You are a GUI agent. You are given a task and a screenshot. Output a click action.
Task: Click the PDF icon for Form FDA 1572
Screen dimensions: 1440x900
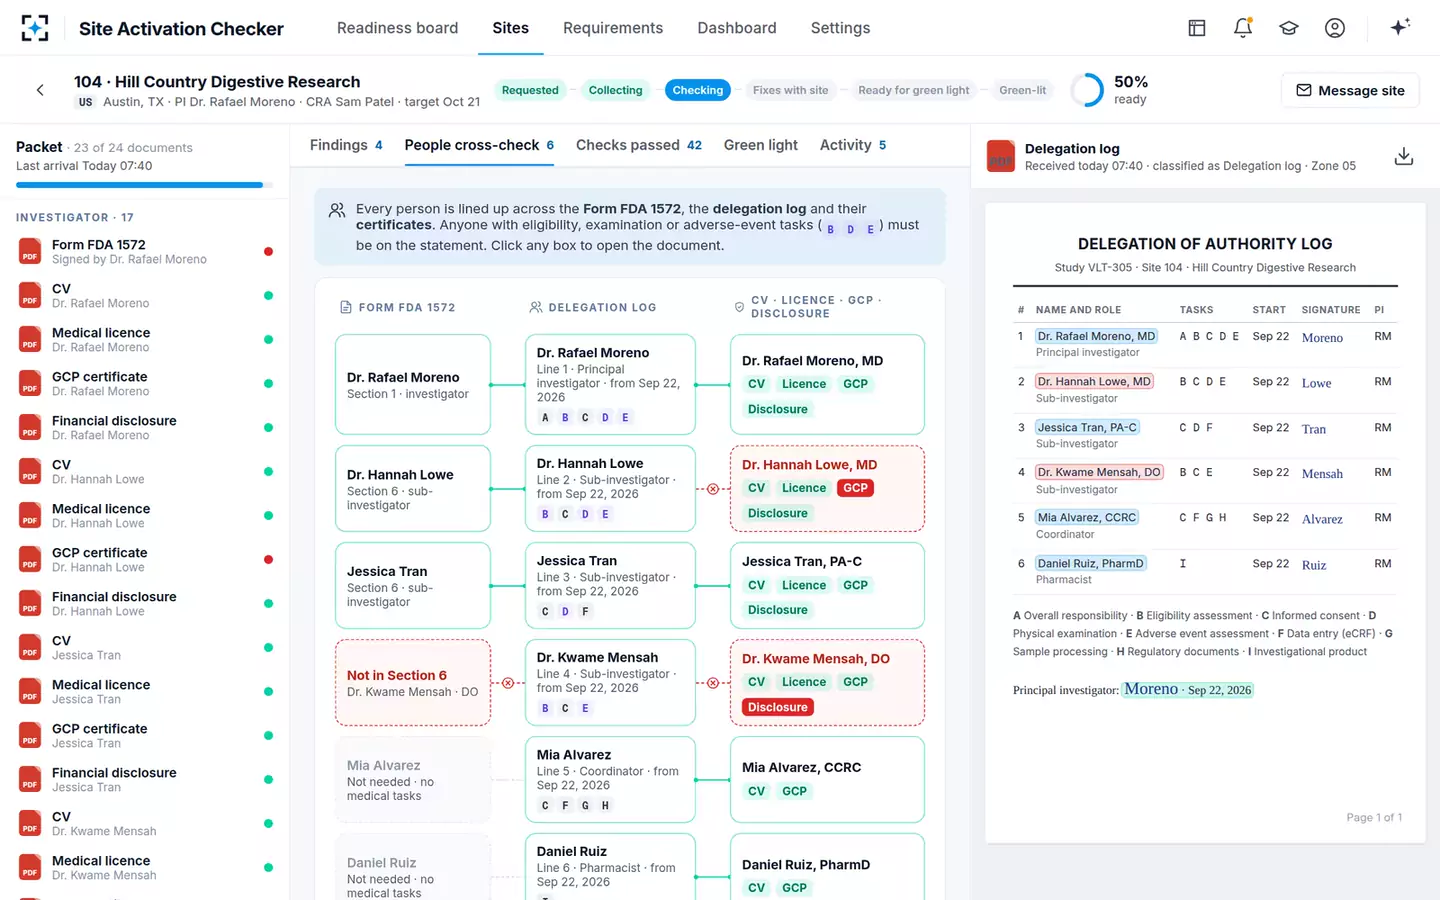click(x=30, y=251)
